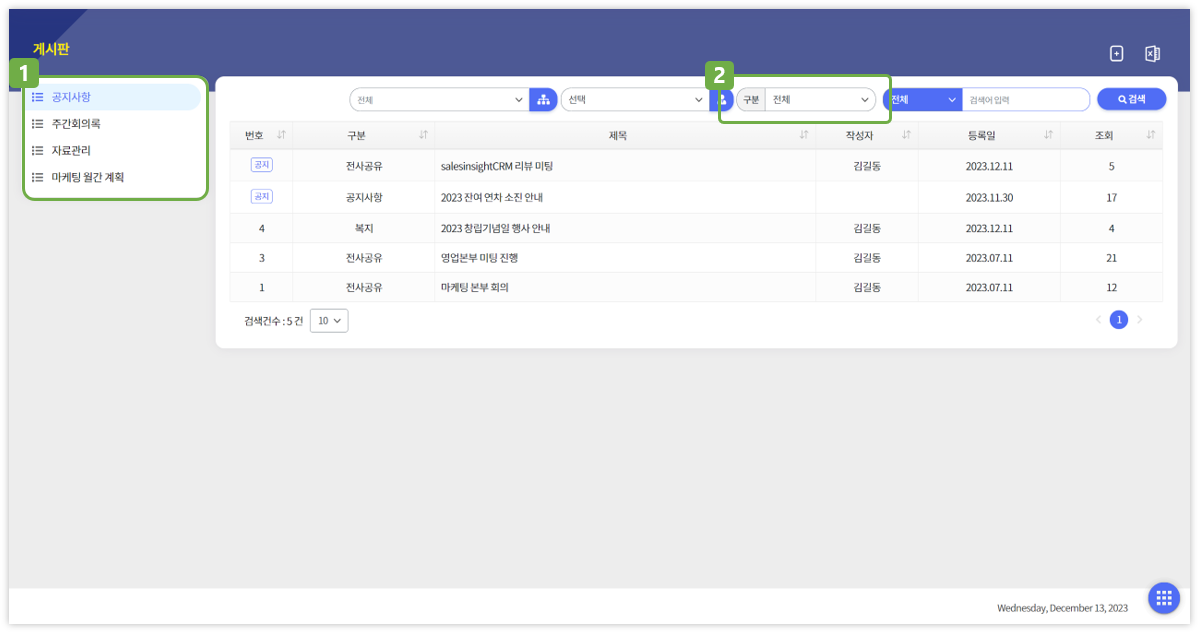Click the 공지 badge on the 잔여 연차 row
The width and height of the screenshot is (1199, 633).
coord(262,196)
